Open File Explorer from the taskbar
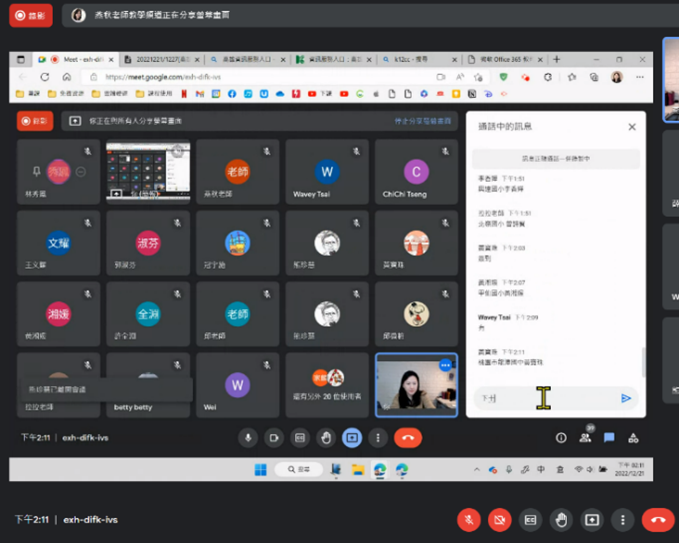This screenshot has width=679, height=543. click(358, 470)
